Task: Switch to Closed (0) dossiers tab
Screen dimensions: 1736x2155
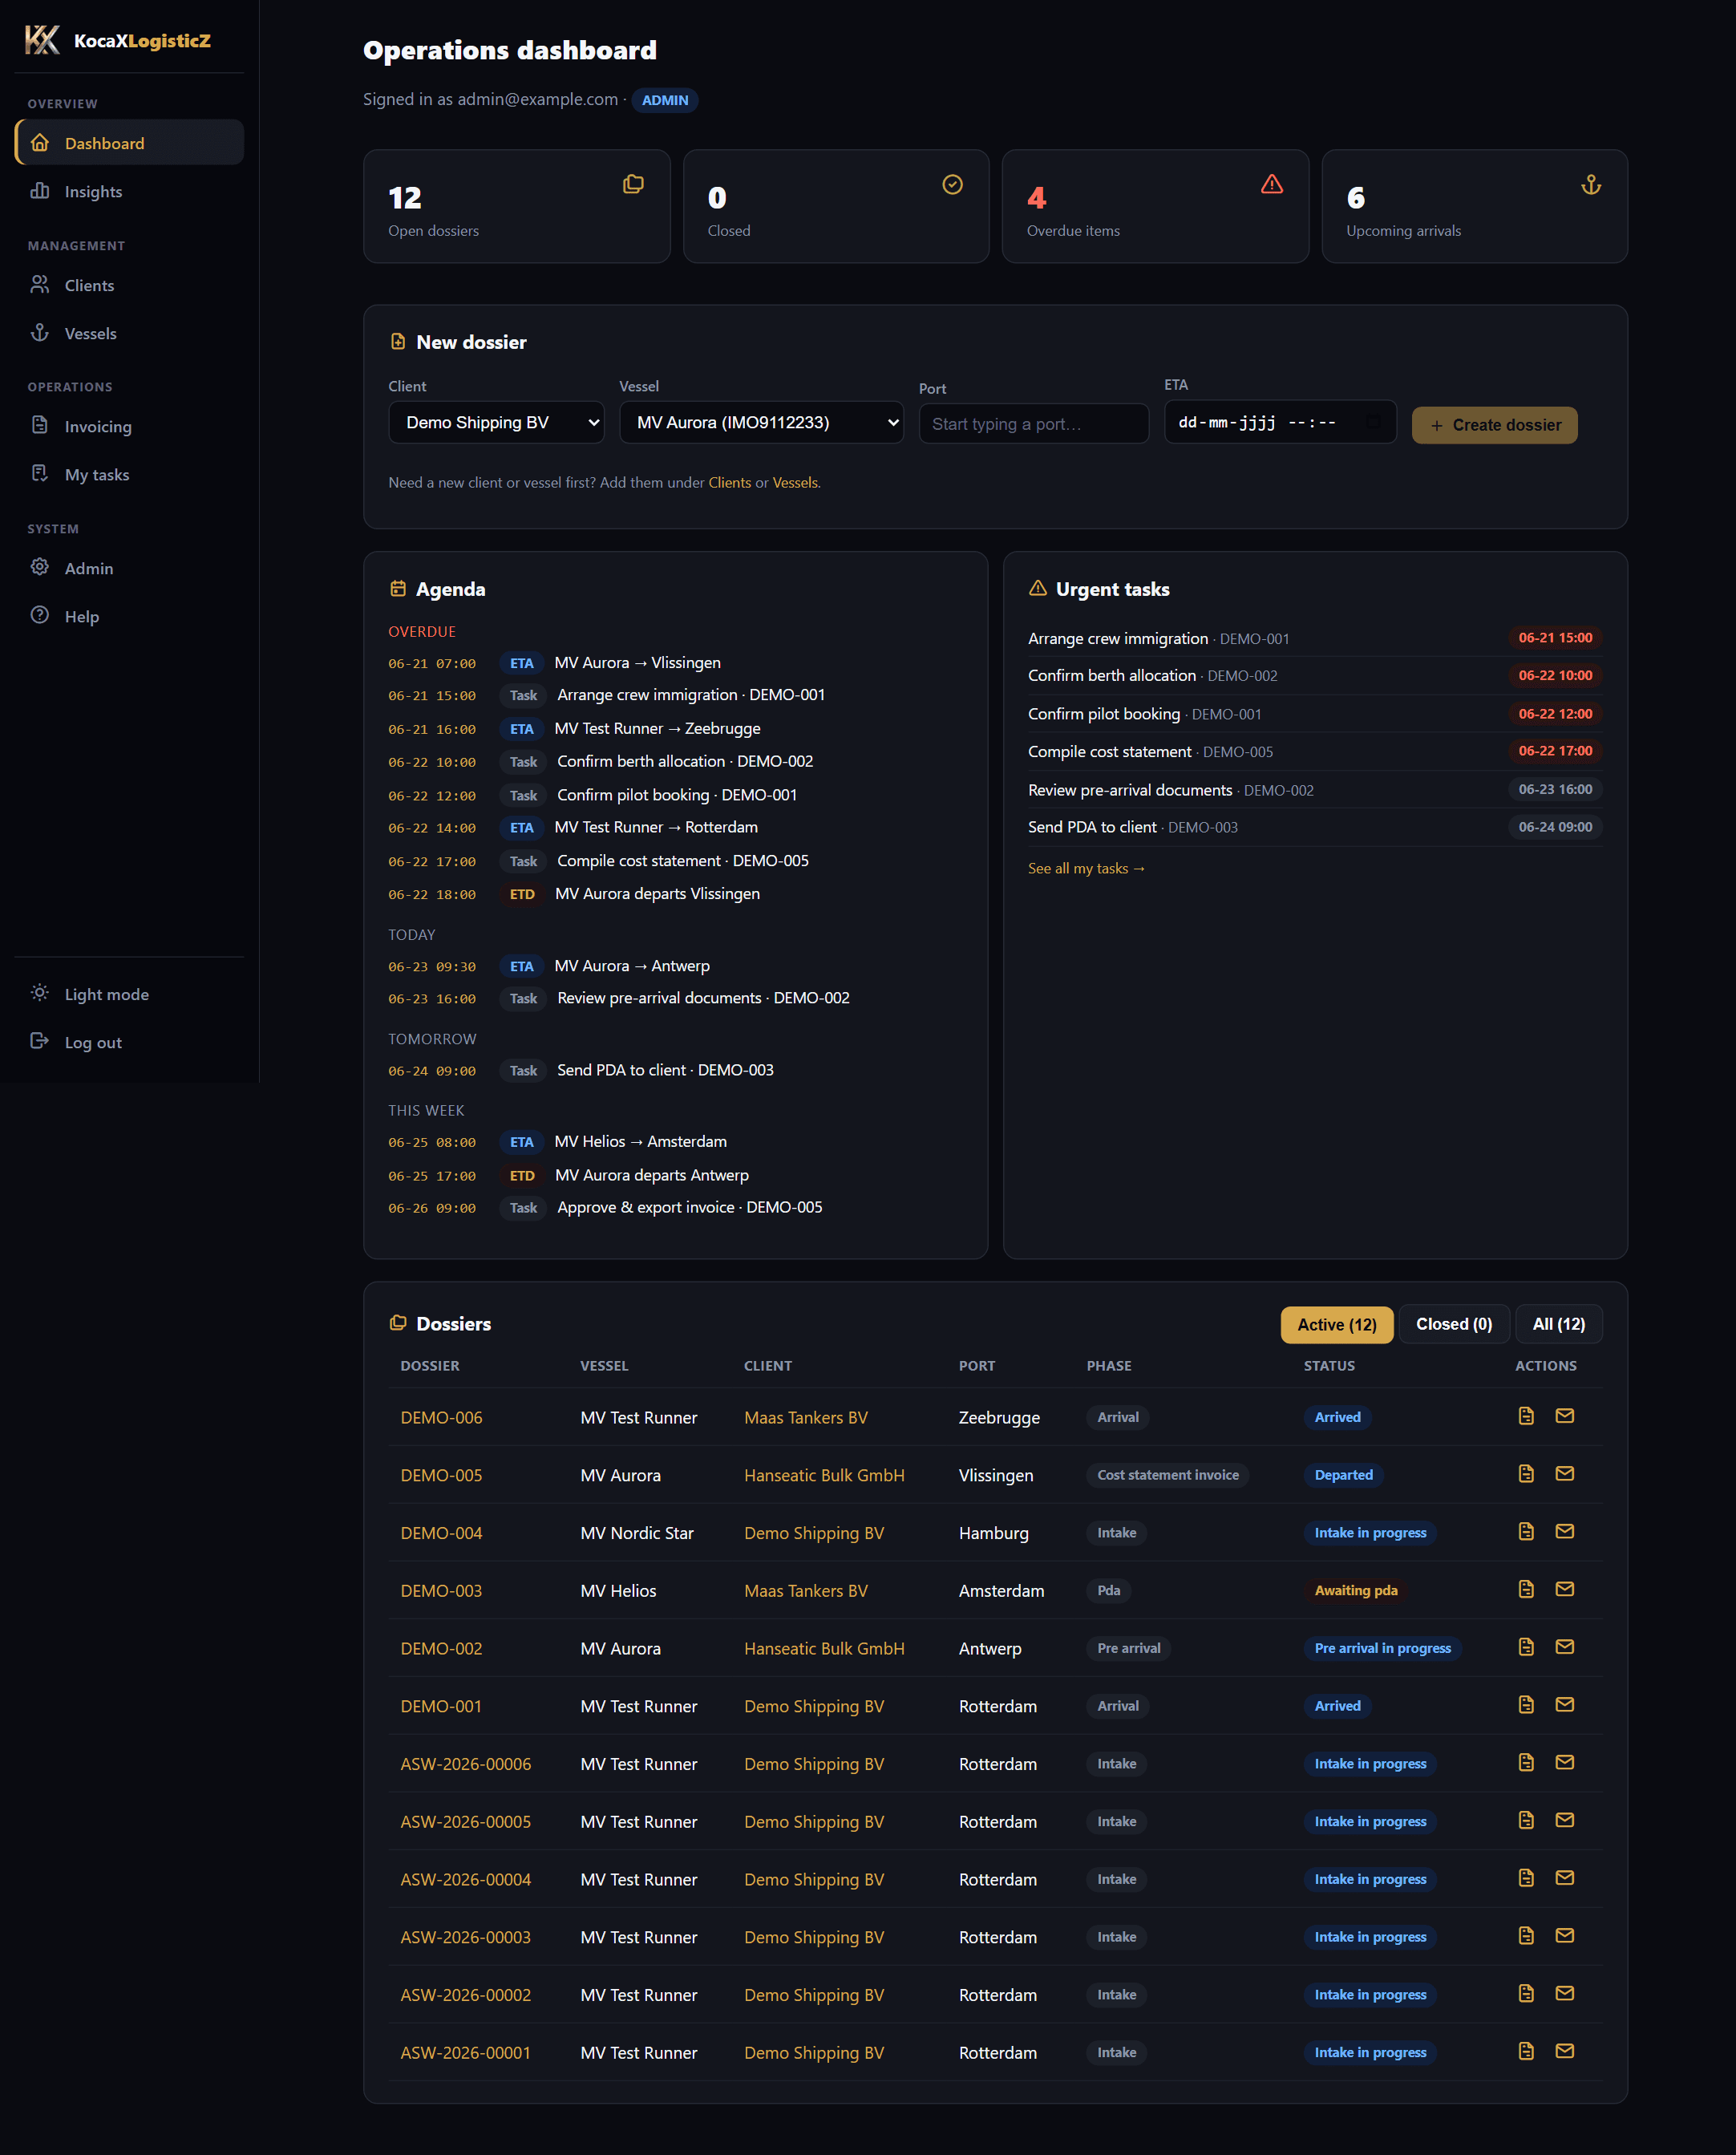Action: tap(1454, 1324)
